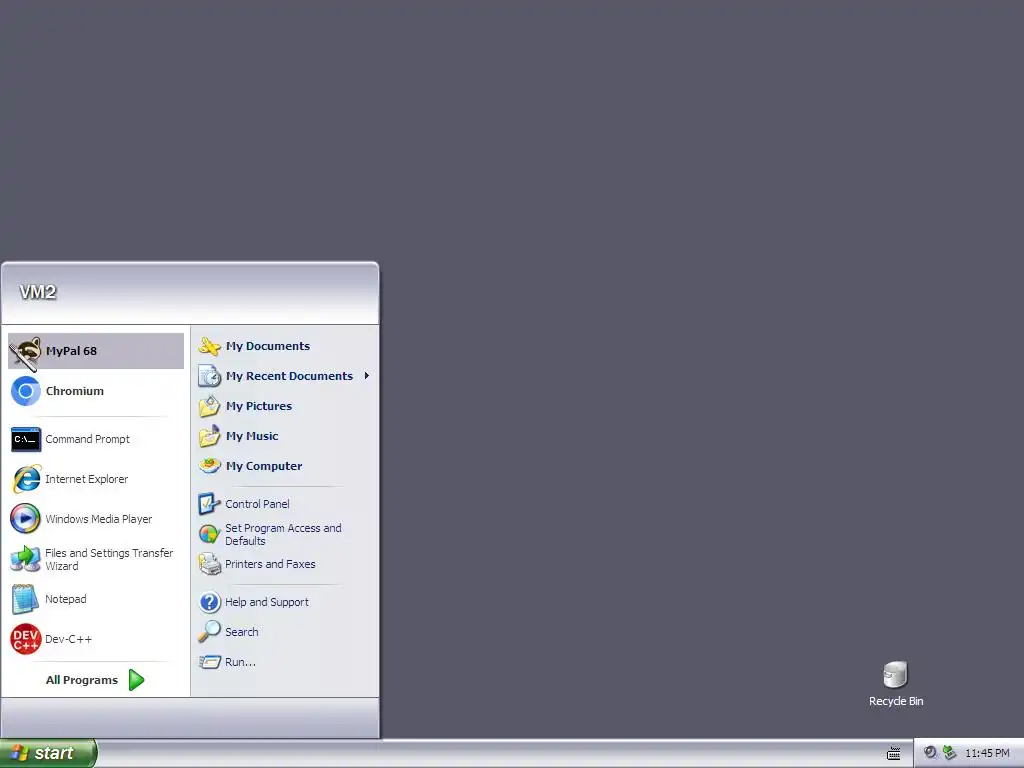Click the Start button

[x=48, y=753]
